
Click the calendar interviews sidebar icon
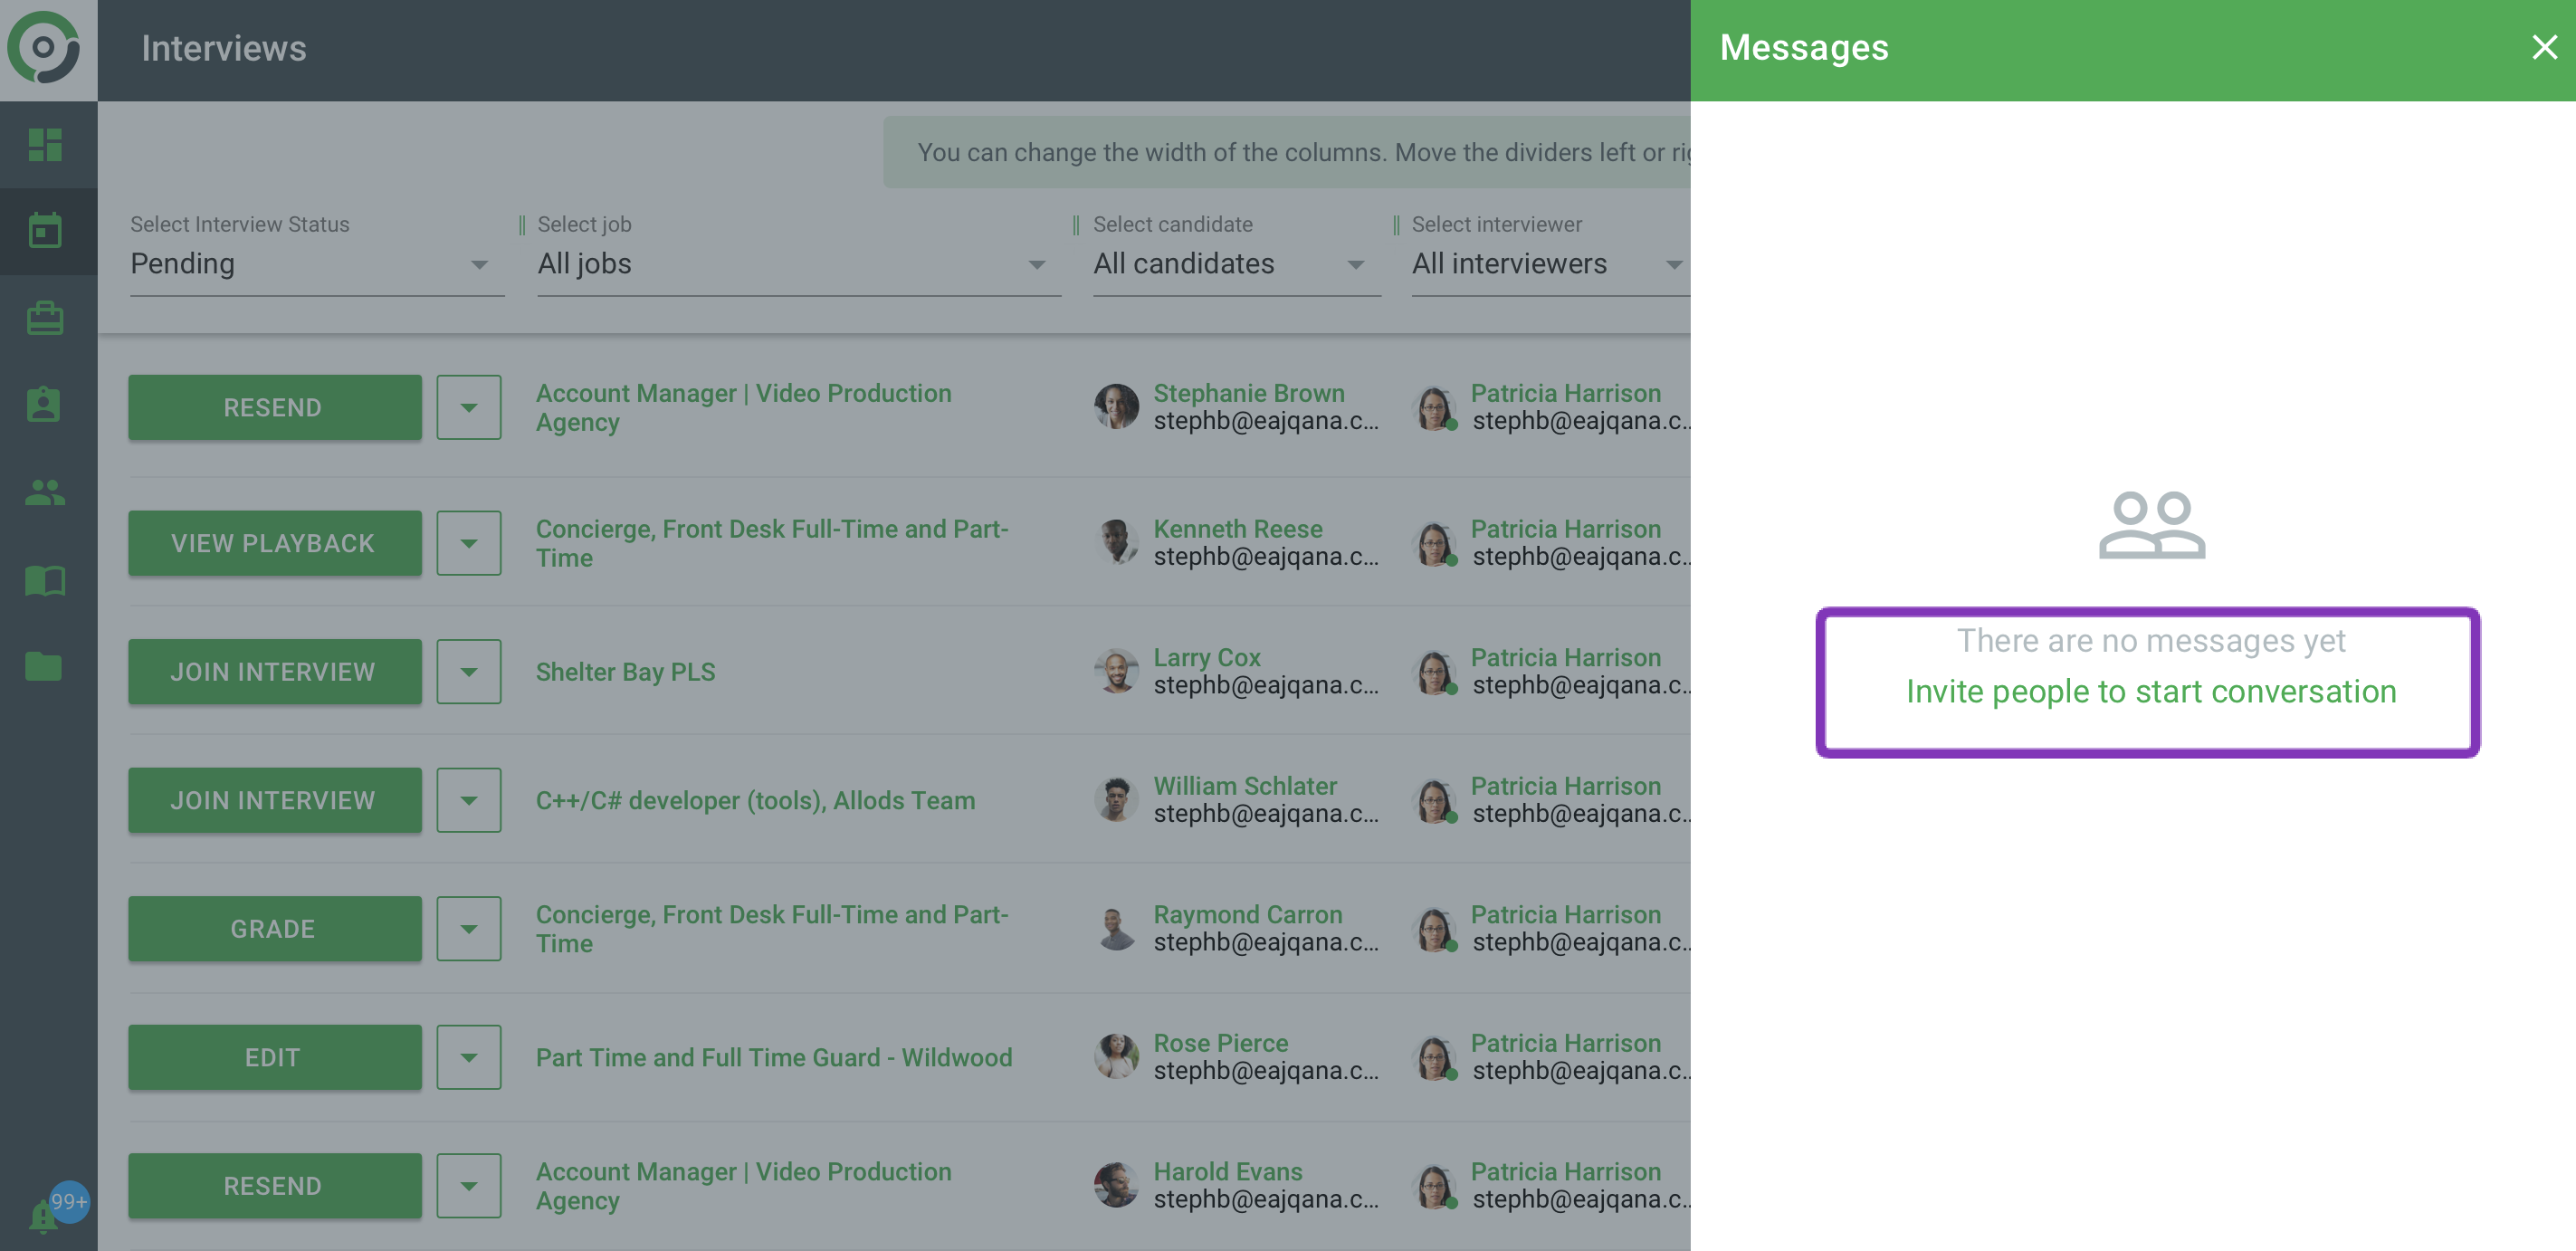(x=45, y=231)
